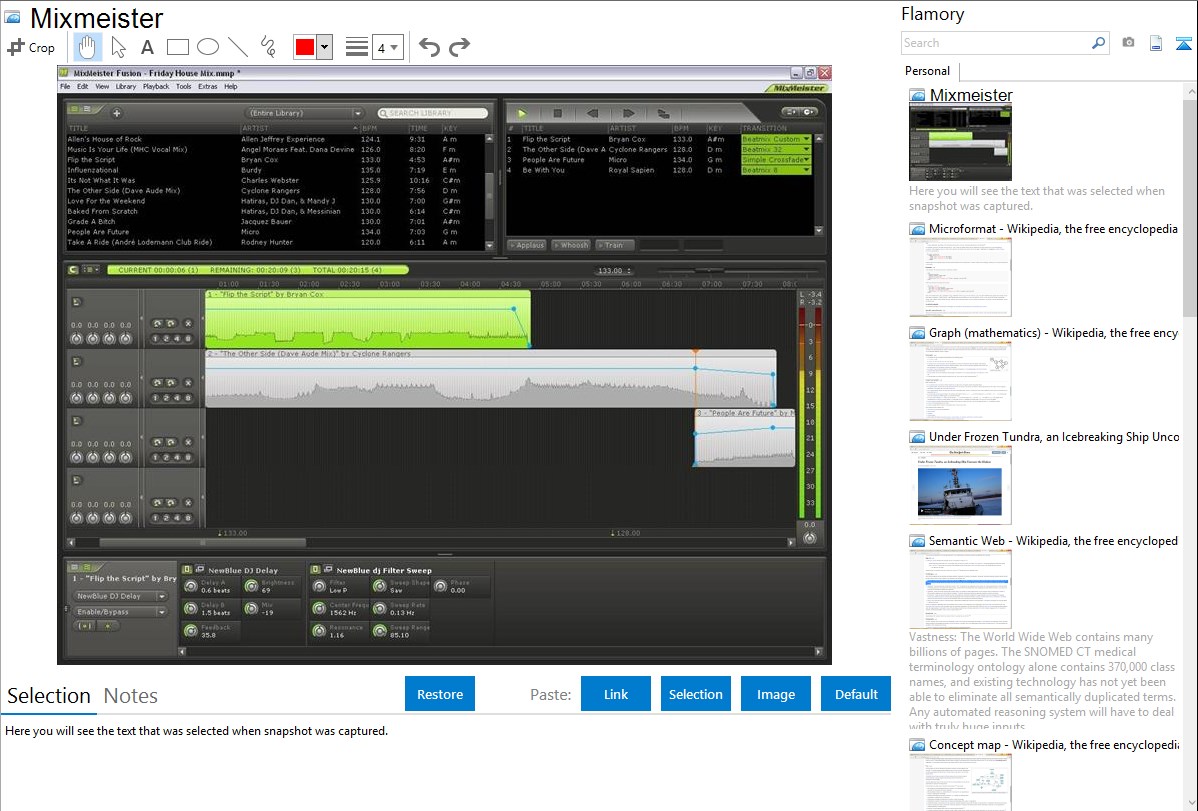Open Simple Crossfade transition dropdown
The height and width of the screenshot is (811, 1198).
(776, 160)
